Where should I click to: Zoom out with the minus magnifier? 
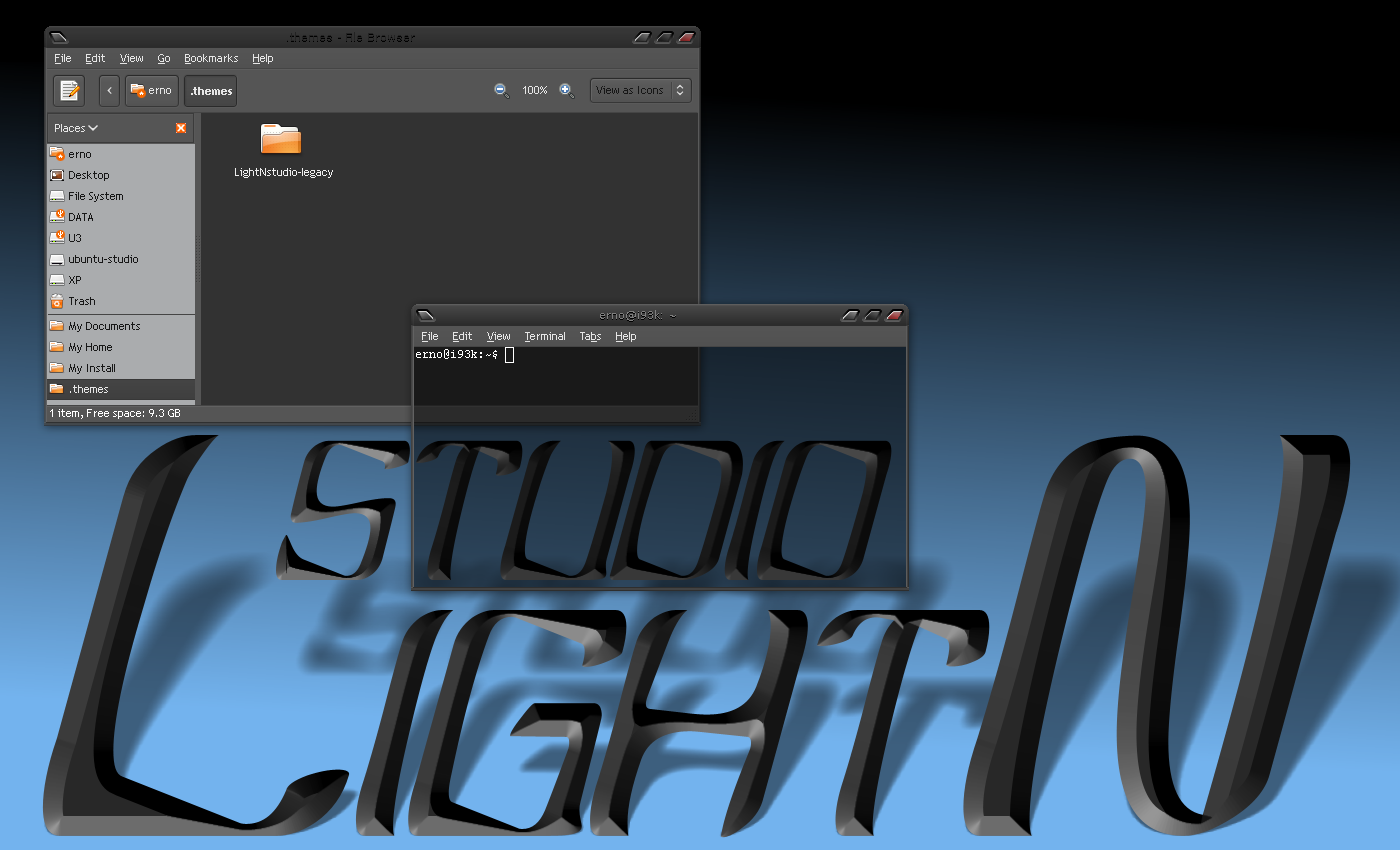502,91
